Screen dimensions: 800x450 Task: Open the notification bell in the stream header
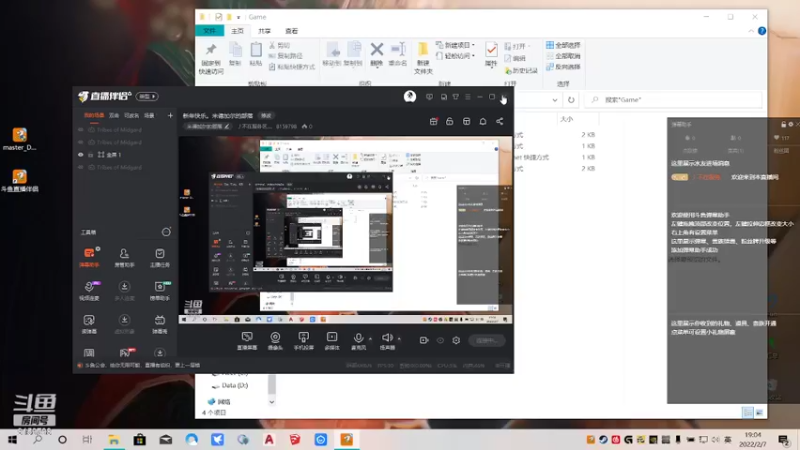pos(483,121)
